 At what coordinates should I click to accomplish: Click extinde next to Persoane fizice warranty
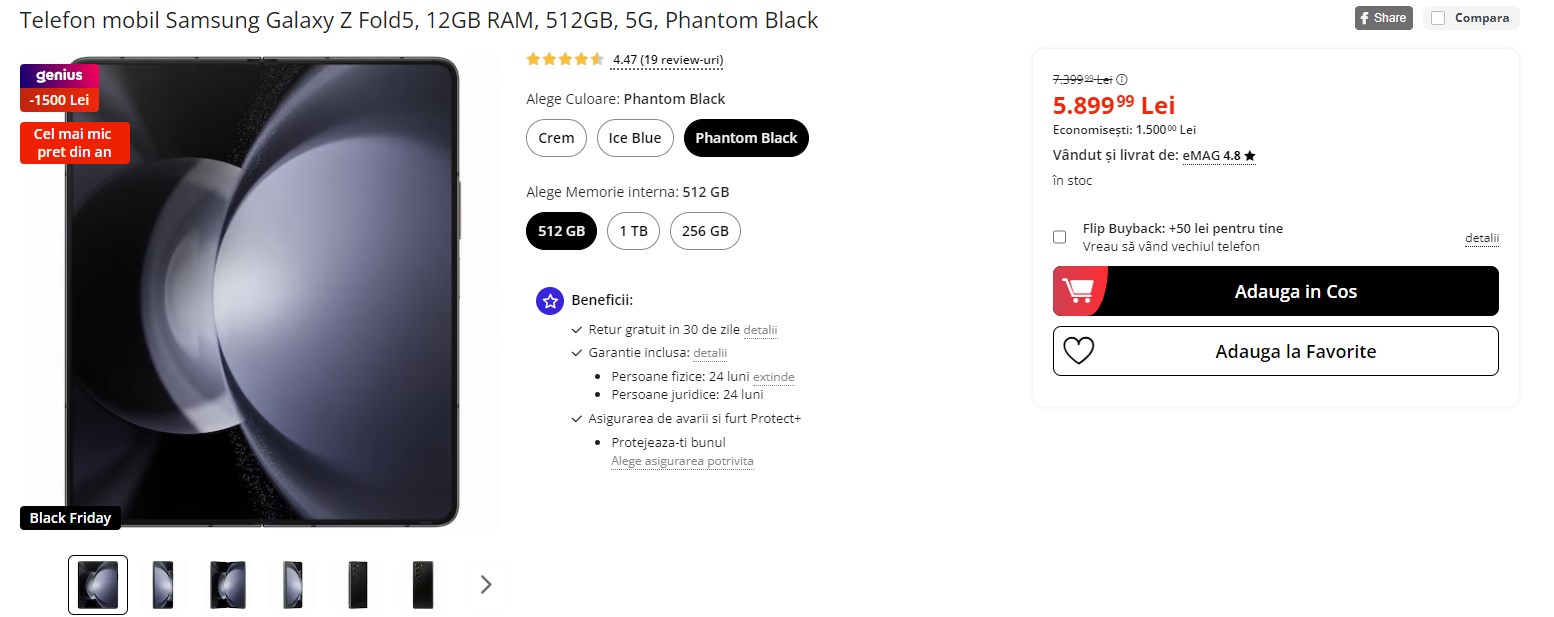[777, 377]
